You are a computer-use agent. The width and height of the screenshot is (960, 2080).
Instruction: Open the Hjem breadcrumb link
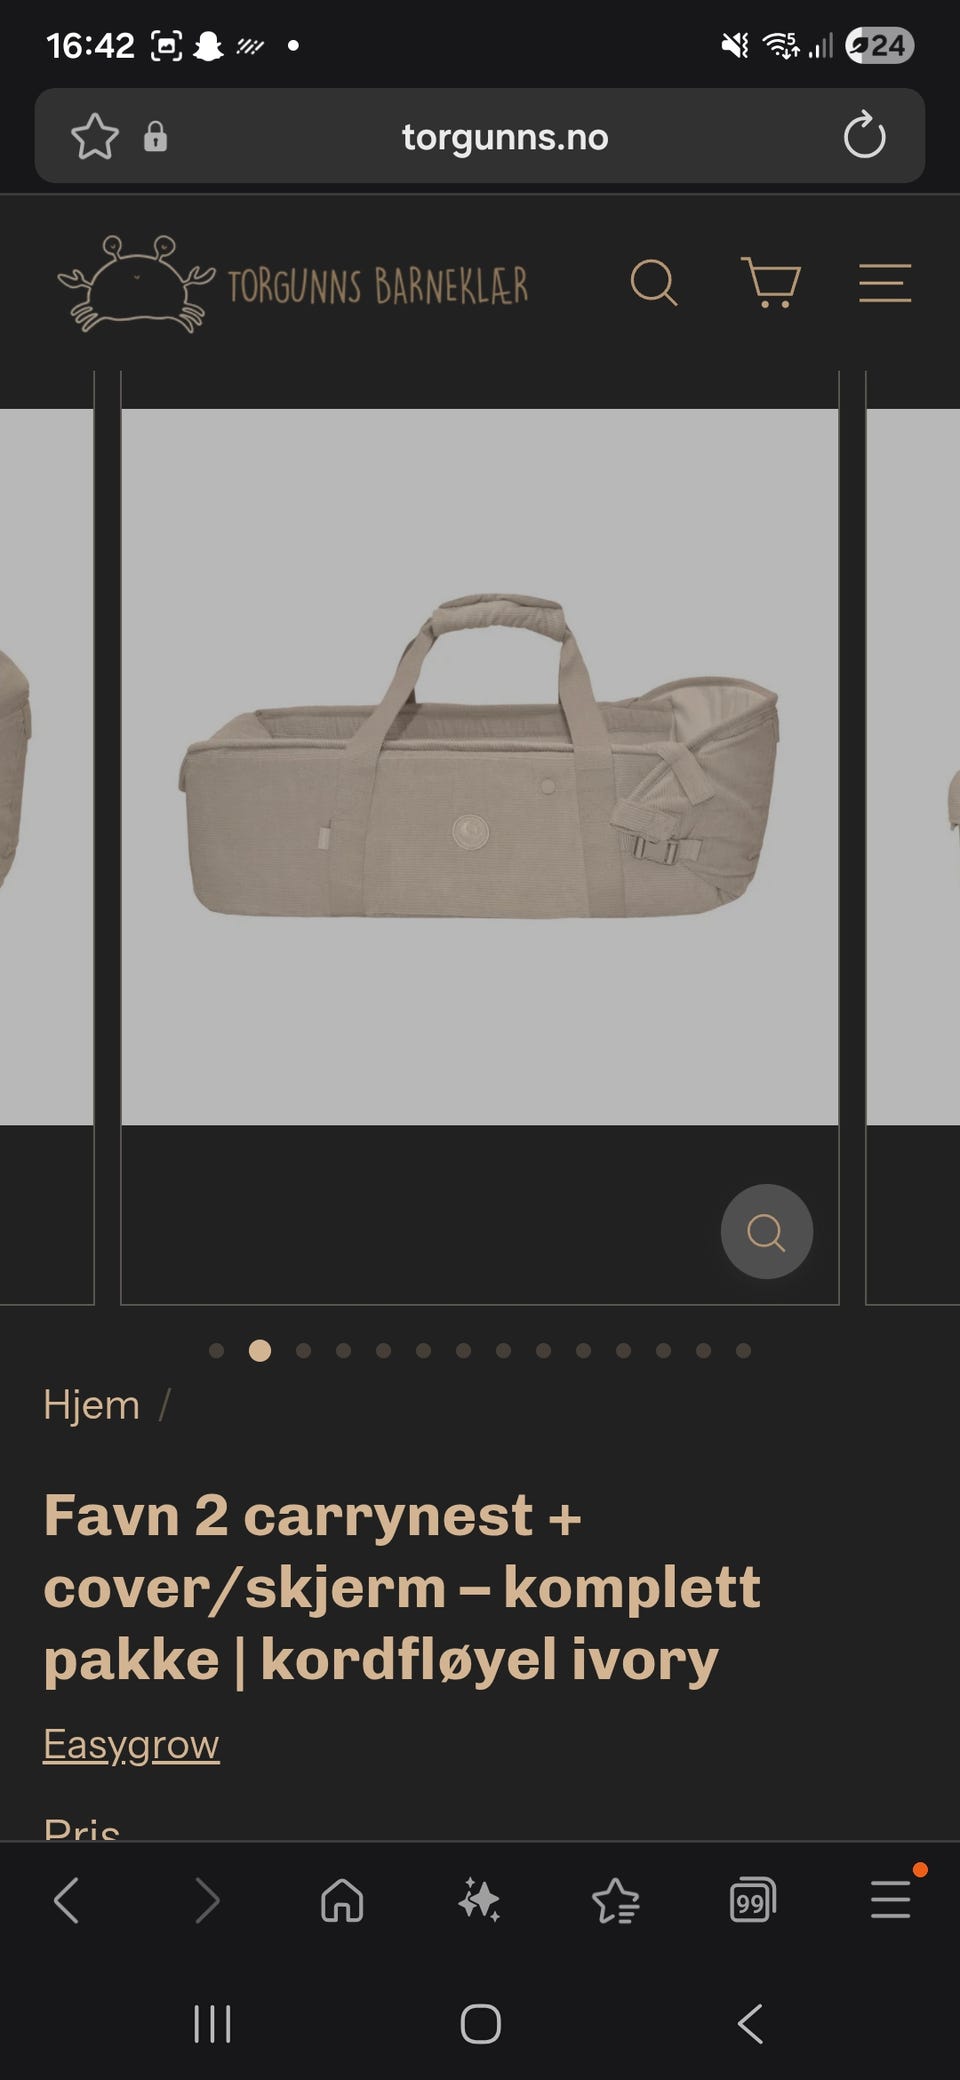[91, 1405]
